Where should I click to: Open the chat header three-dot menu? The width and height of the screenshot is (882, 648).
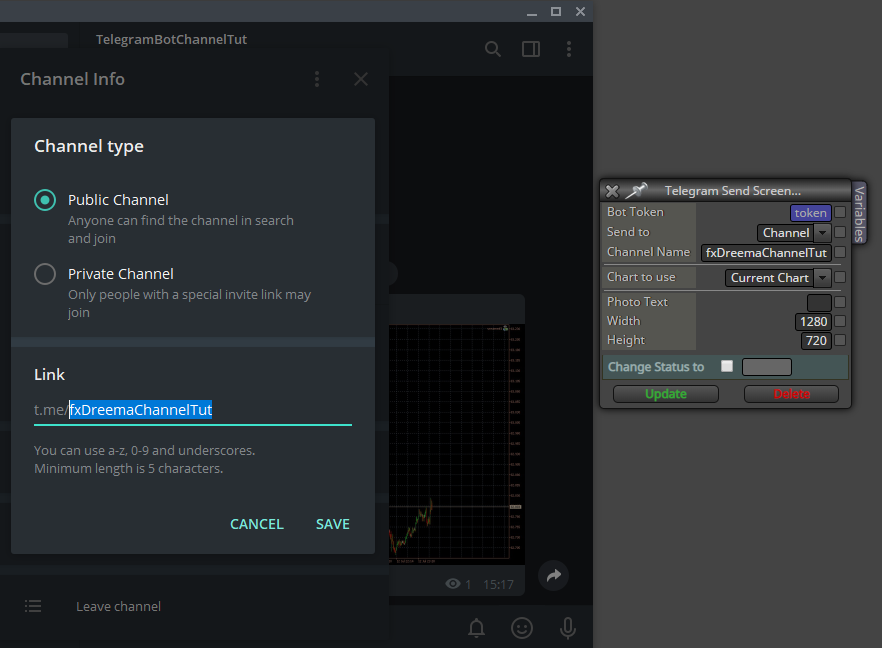(x=569, y=49)
